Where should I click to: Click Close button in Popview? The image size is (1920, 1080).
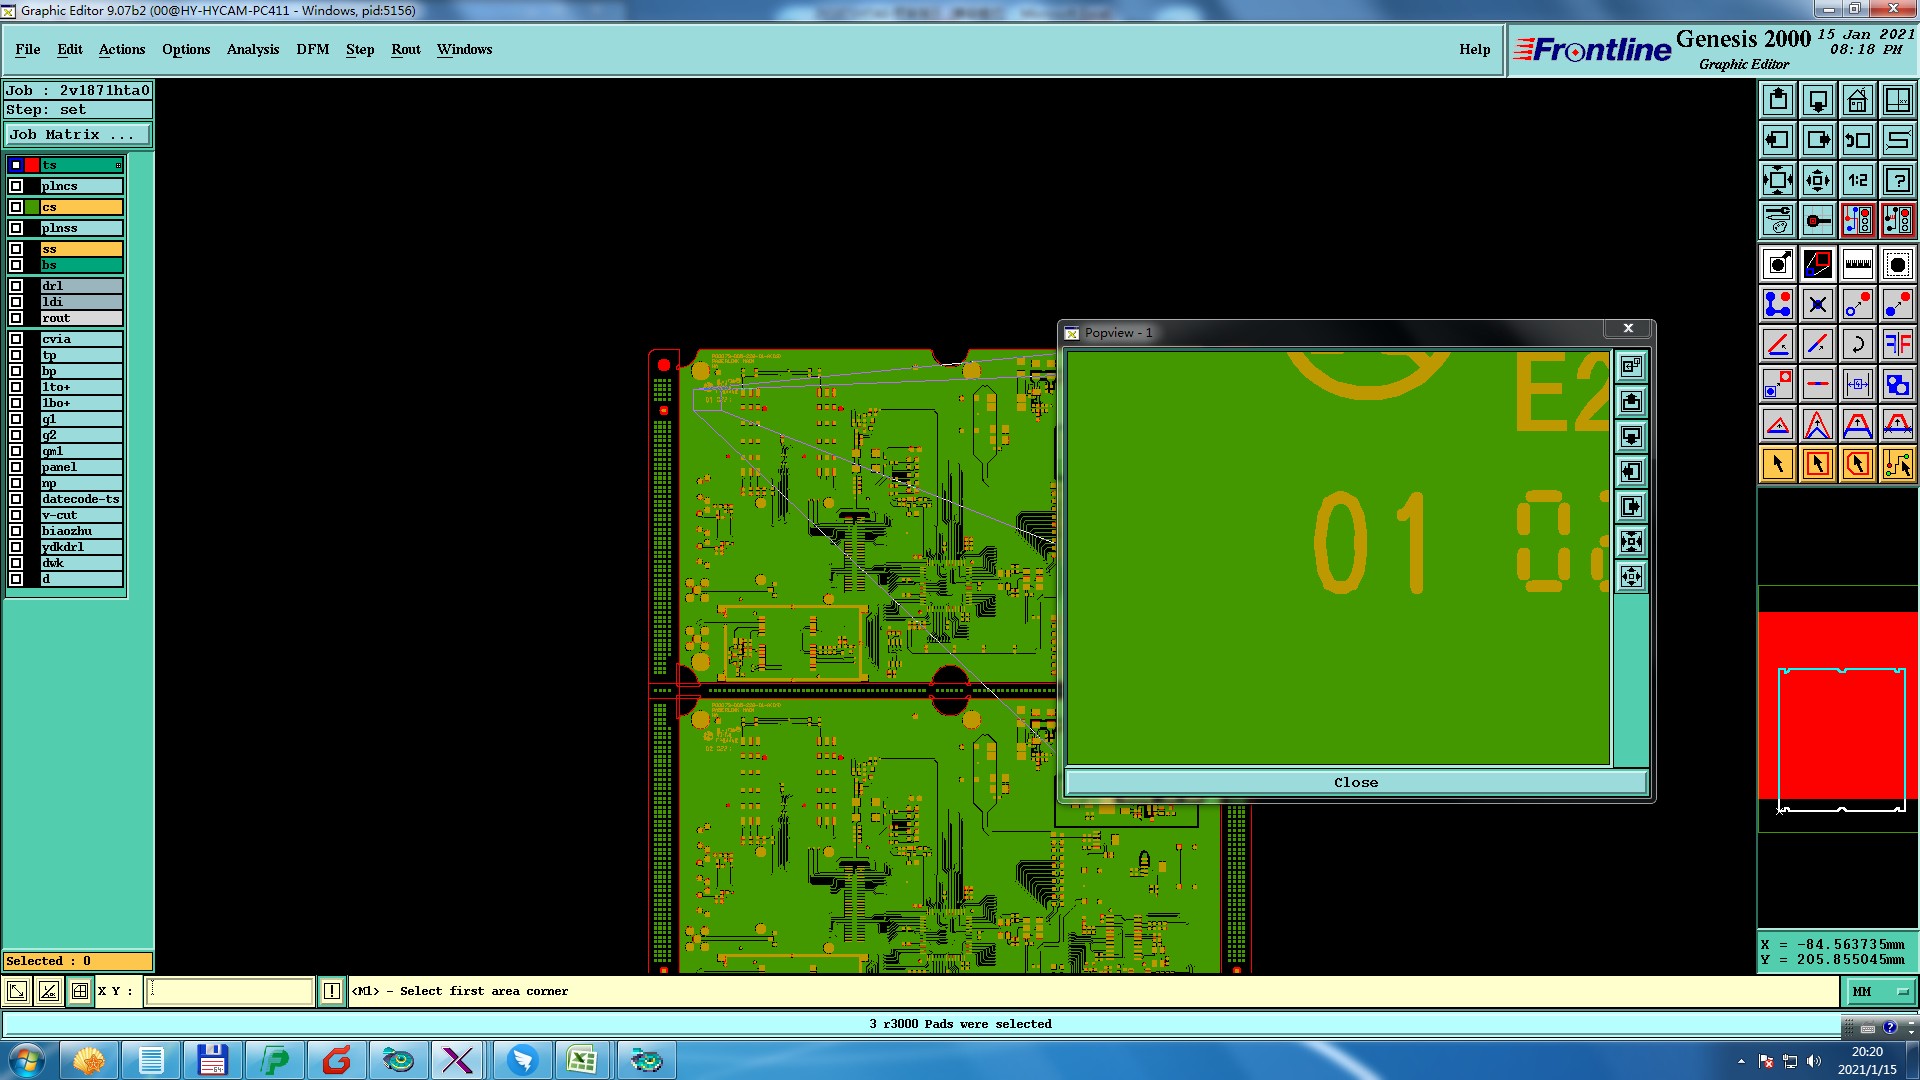(1355, 782)
